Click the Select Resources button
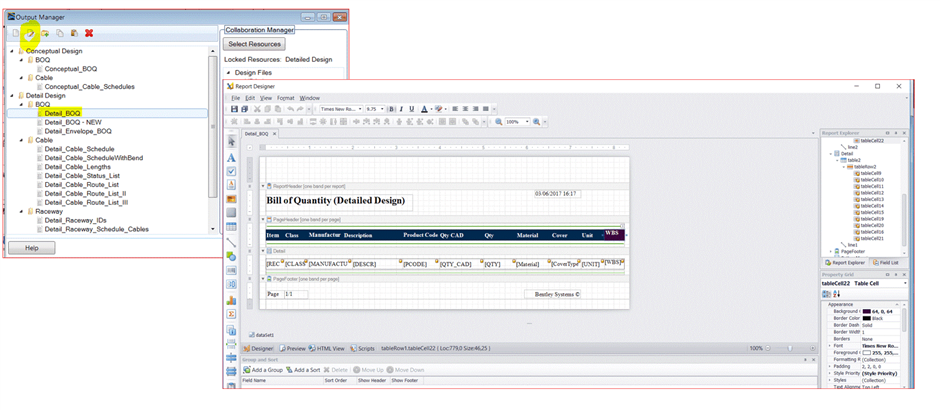The height and width of the screenshot is (410, 940). [x=254, y=44]
